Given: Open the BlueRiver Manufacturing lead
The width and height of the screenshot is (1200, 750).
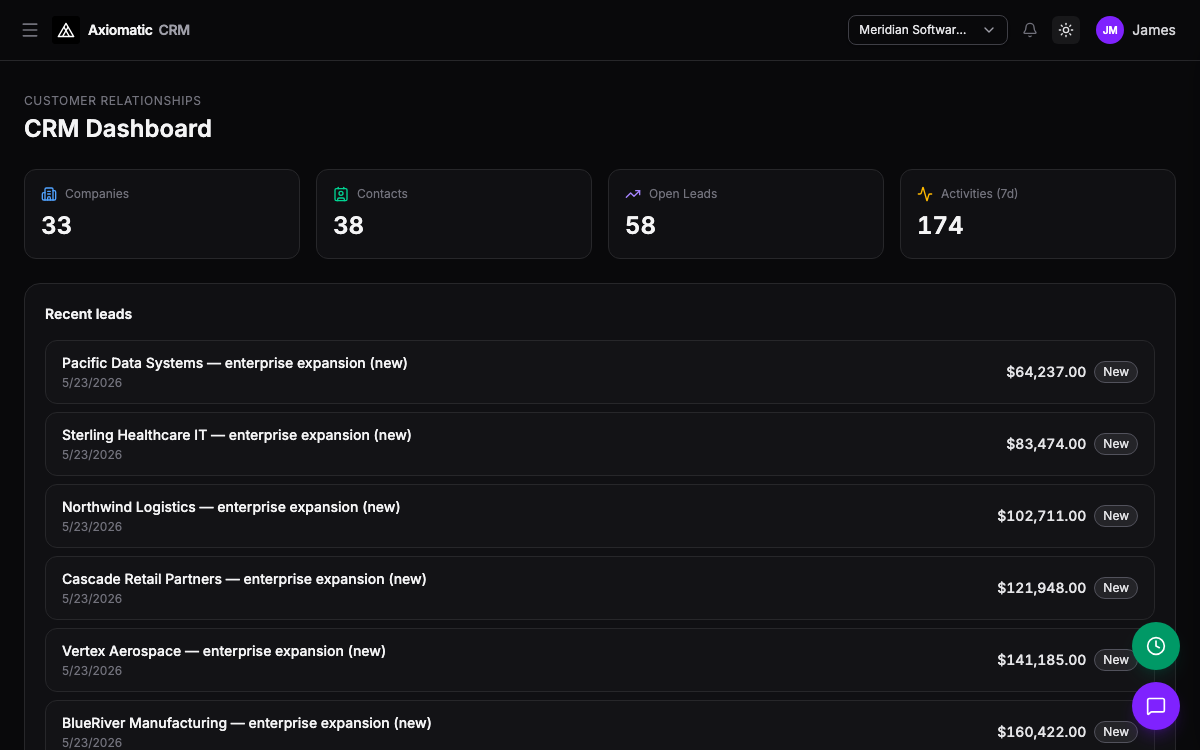Looking at the screenshot, I should (x=600, y=725).
